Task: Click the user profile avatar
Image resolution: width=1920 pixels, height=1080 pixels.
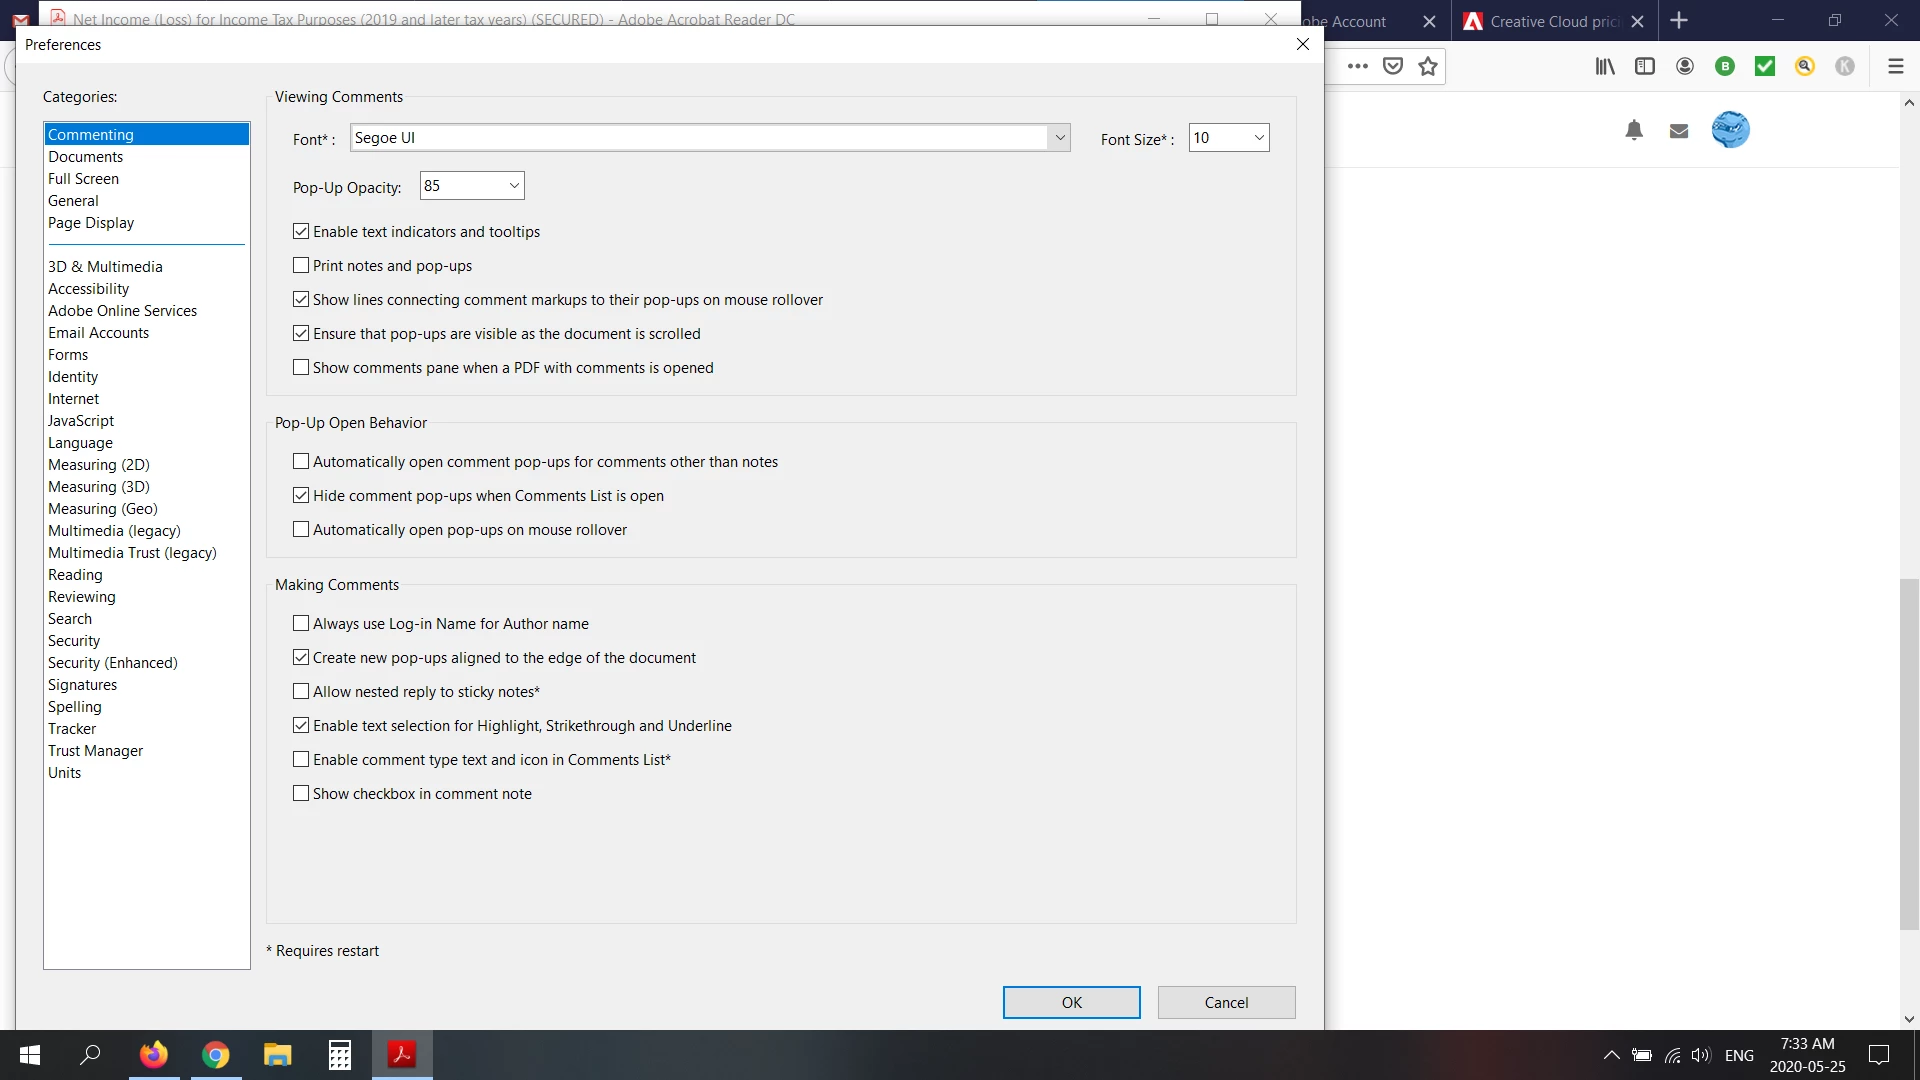Action: point(1730,130)
